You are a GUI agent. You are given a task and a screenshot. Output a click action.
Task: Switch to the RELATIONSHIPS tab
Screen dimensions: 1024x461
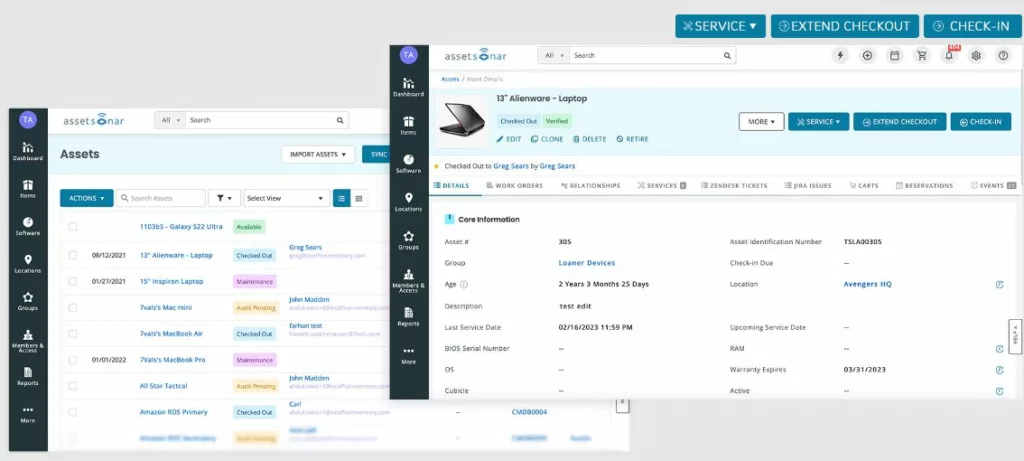tap(590, 185)
